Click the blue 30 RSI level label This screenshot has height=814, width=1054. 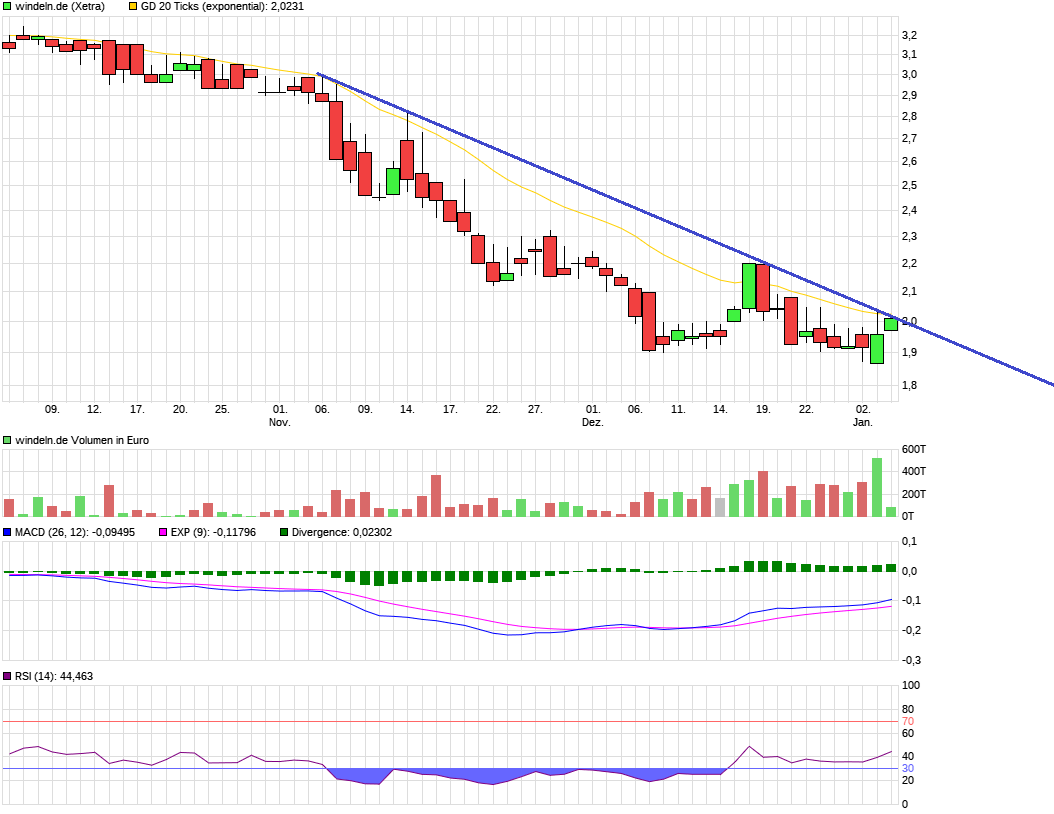(x=908, y=768)
